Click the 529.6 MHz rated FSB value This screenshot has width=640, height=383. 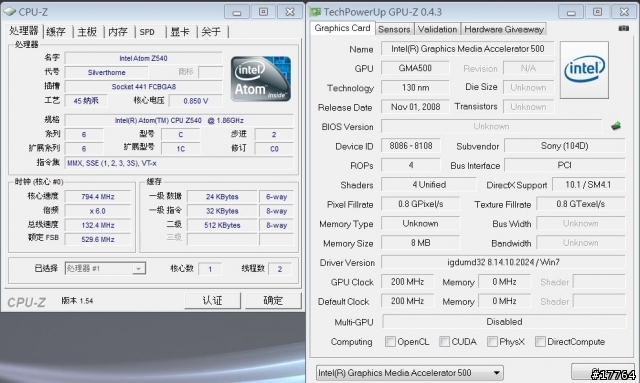[98, 239]
